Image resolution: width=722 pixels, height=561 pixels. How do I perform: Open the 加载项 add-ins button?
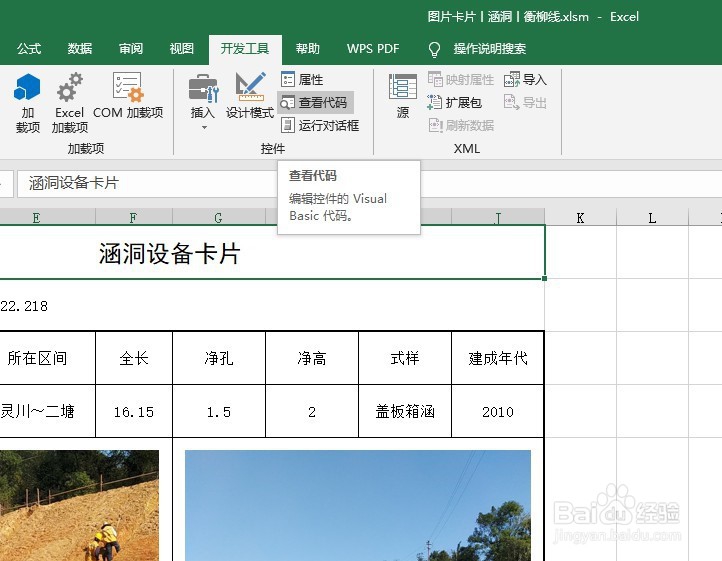tap(27, 102)
